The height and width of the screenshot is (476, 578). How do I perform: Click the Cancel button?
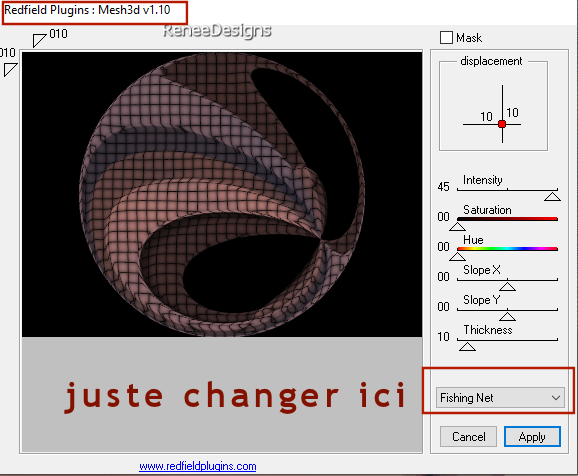[x=468, y=437]
